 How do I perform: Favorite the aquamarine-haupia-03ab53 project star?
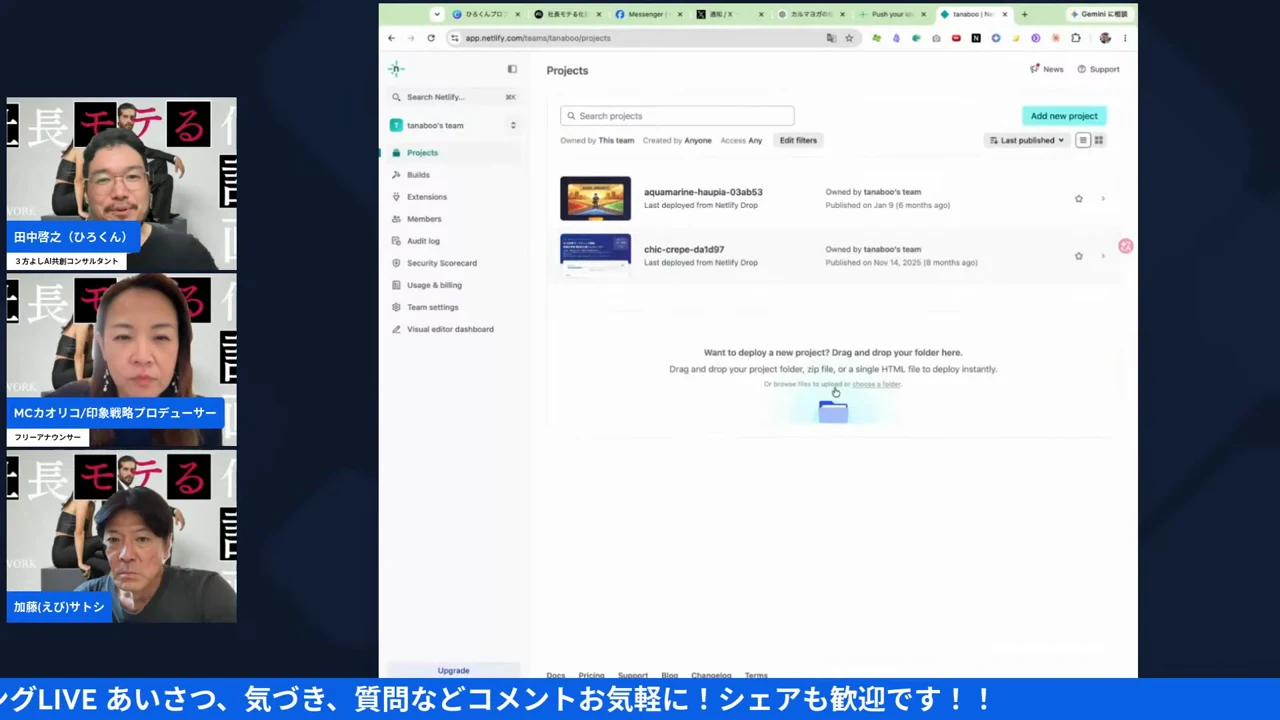point(1078,198)
